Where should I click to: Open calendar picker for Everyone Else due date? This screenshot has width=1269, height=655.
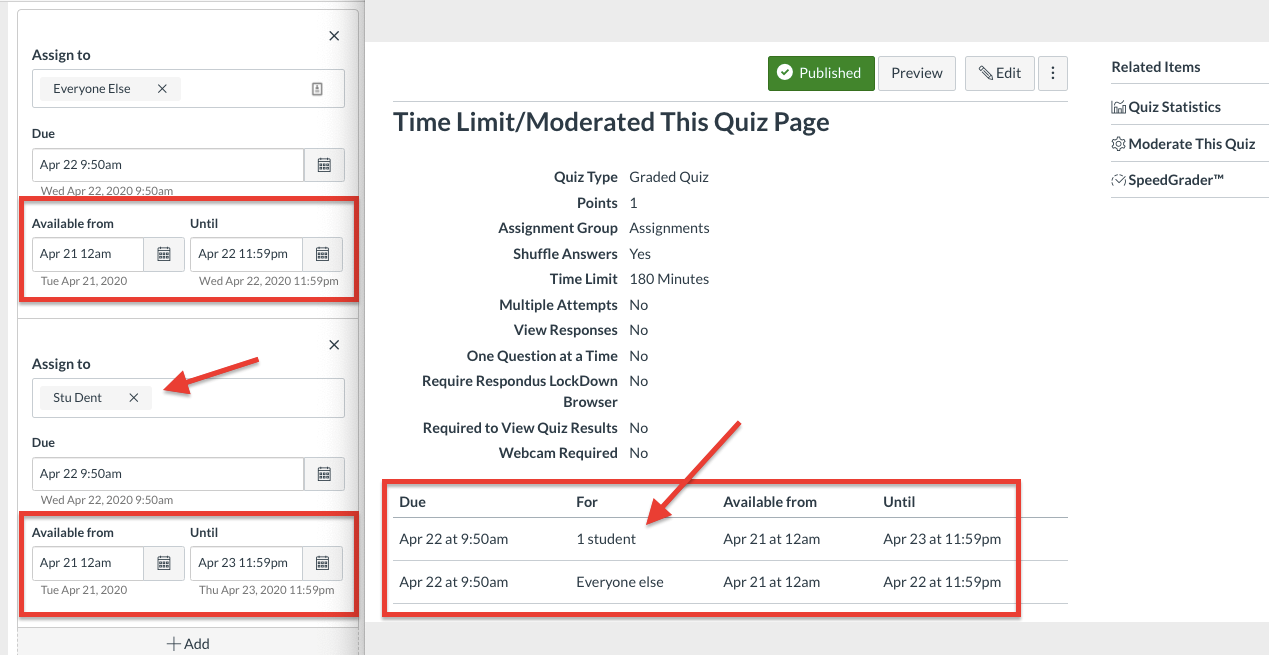pos(324,165)
